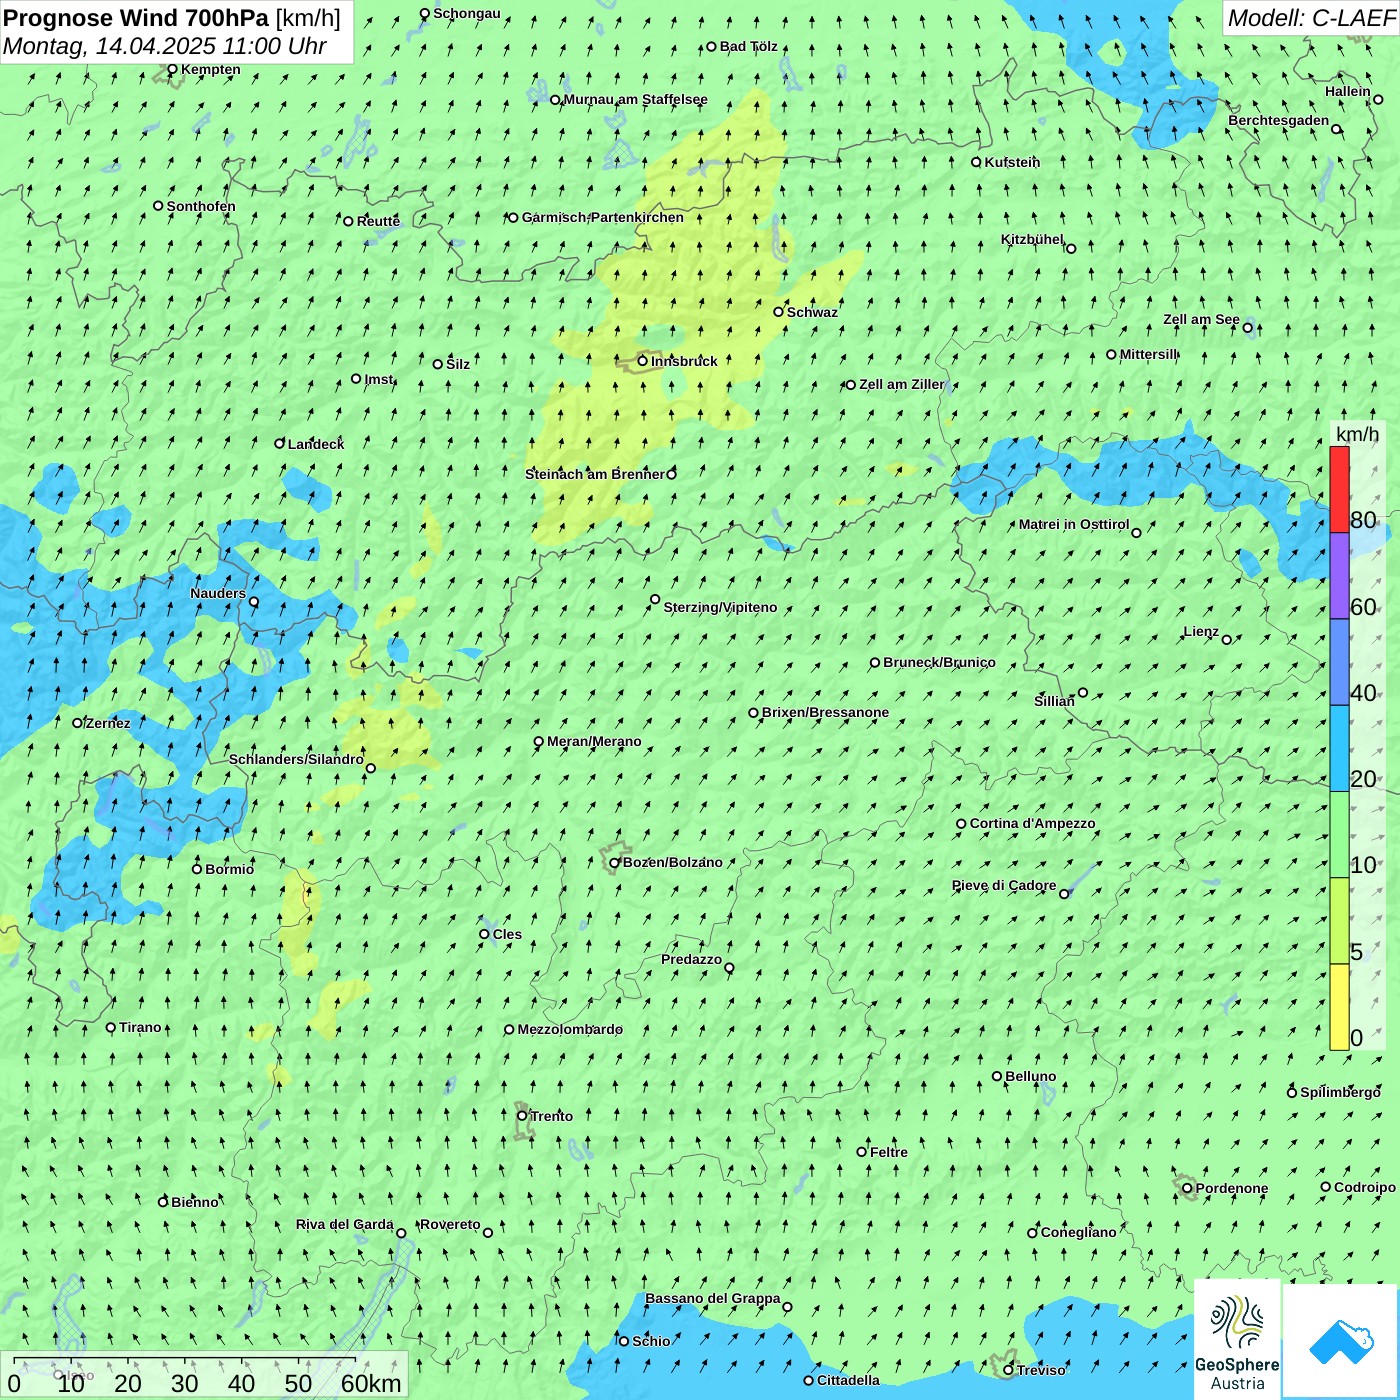The height and width of the screenshot is (1400, 1400).
Task: Click the Predazzo label
Action: [x=691, y=959]
